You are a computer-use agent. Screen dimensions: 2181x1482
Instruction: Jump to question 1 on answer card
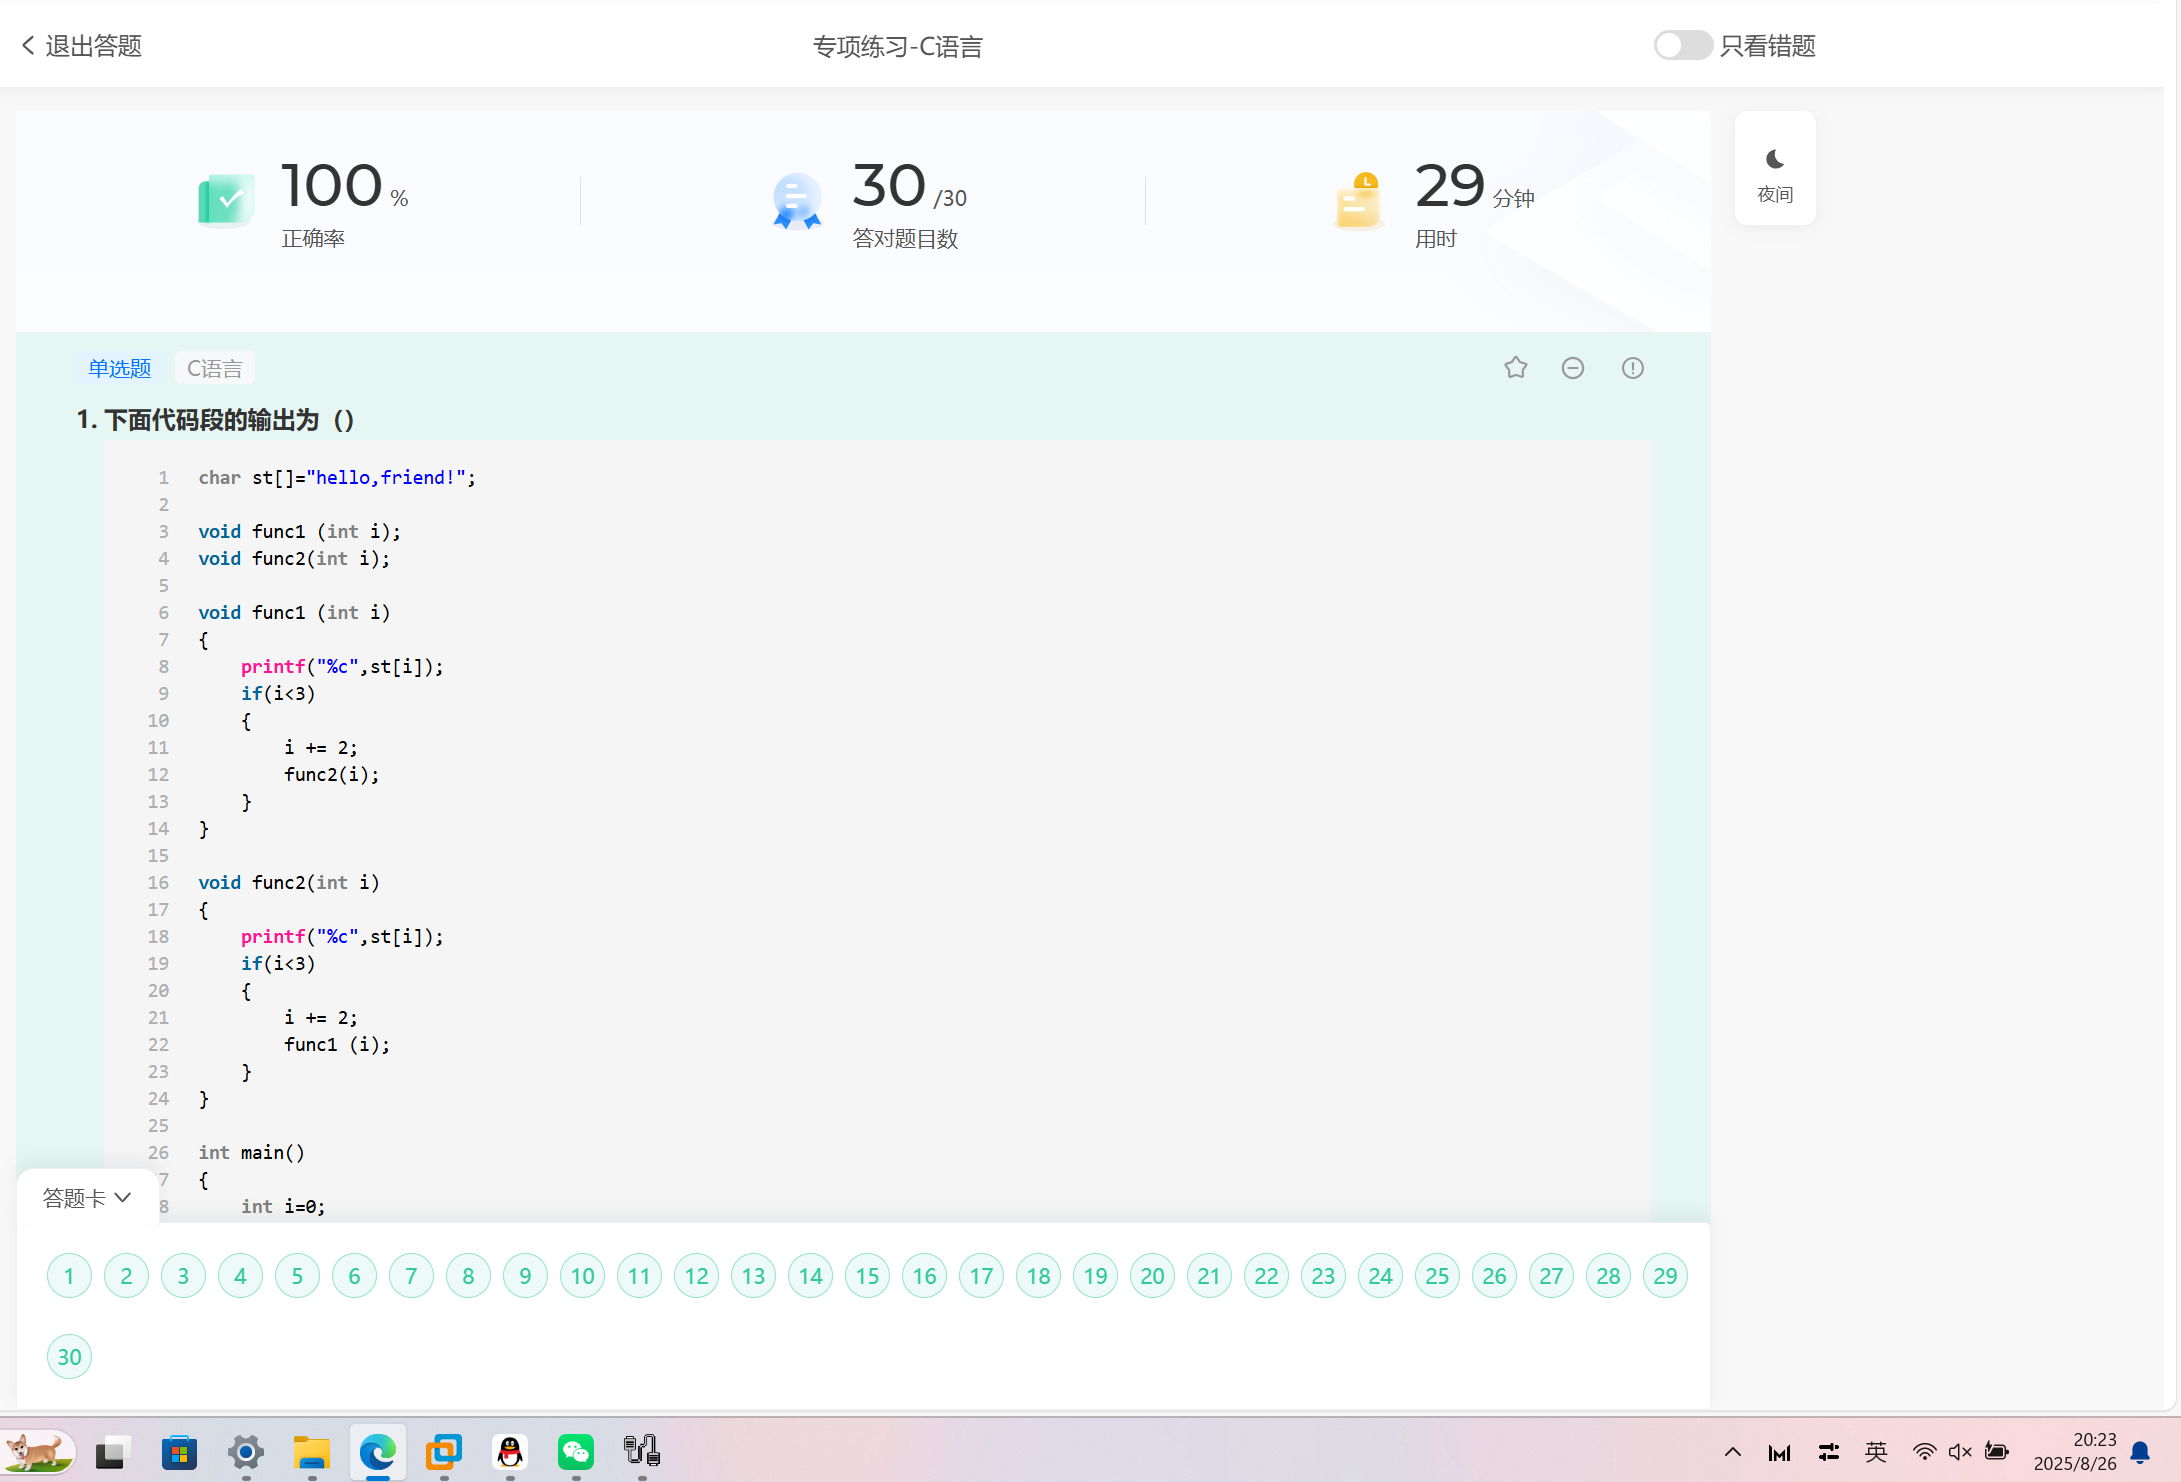[x=69, y=1276]
